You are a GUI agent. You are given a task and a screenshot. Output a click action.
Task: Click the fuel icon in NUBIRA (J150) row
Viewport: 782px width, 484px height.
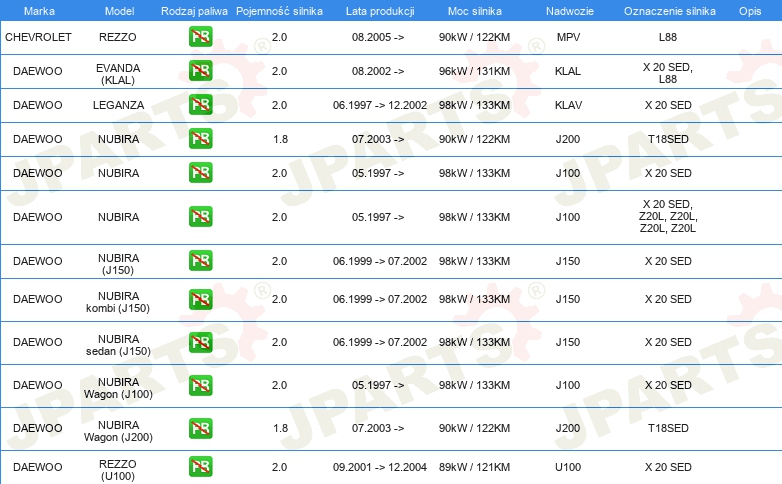[200, 261]
